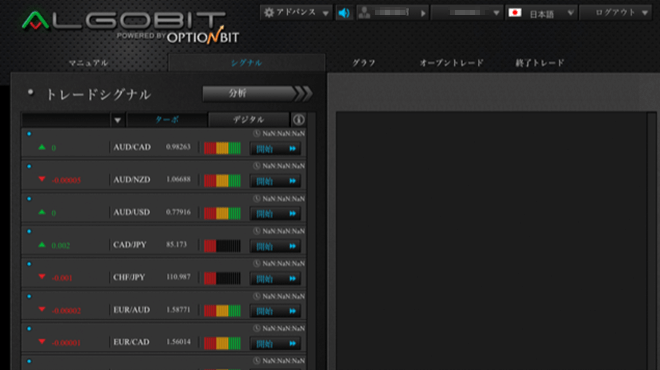Screen dimensions: 660x370
Task: Click the AUD/CAD pair name
Action: pyautogui.click(x=132, y=147)
